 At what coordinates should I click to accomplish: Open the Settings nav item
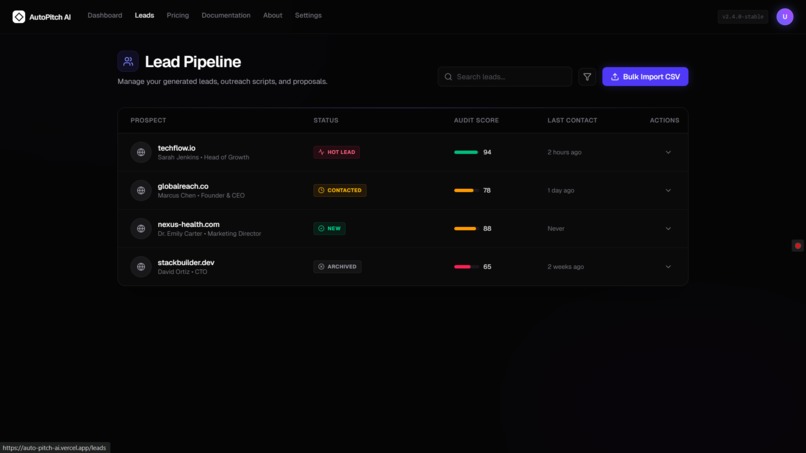pos(308,15)
